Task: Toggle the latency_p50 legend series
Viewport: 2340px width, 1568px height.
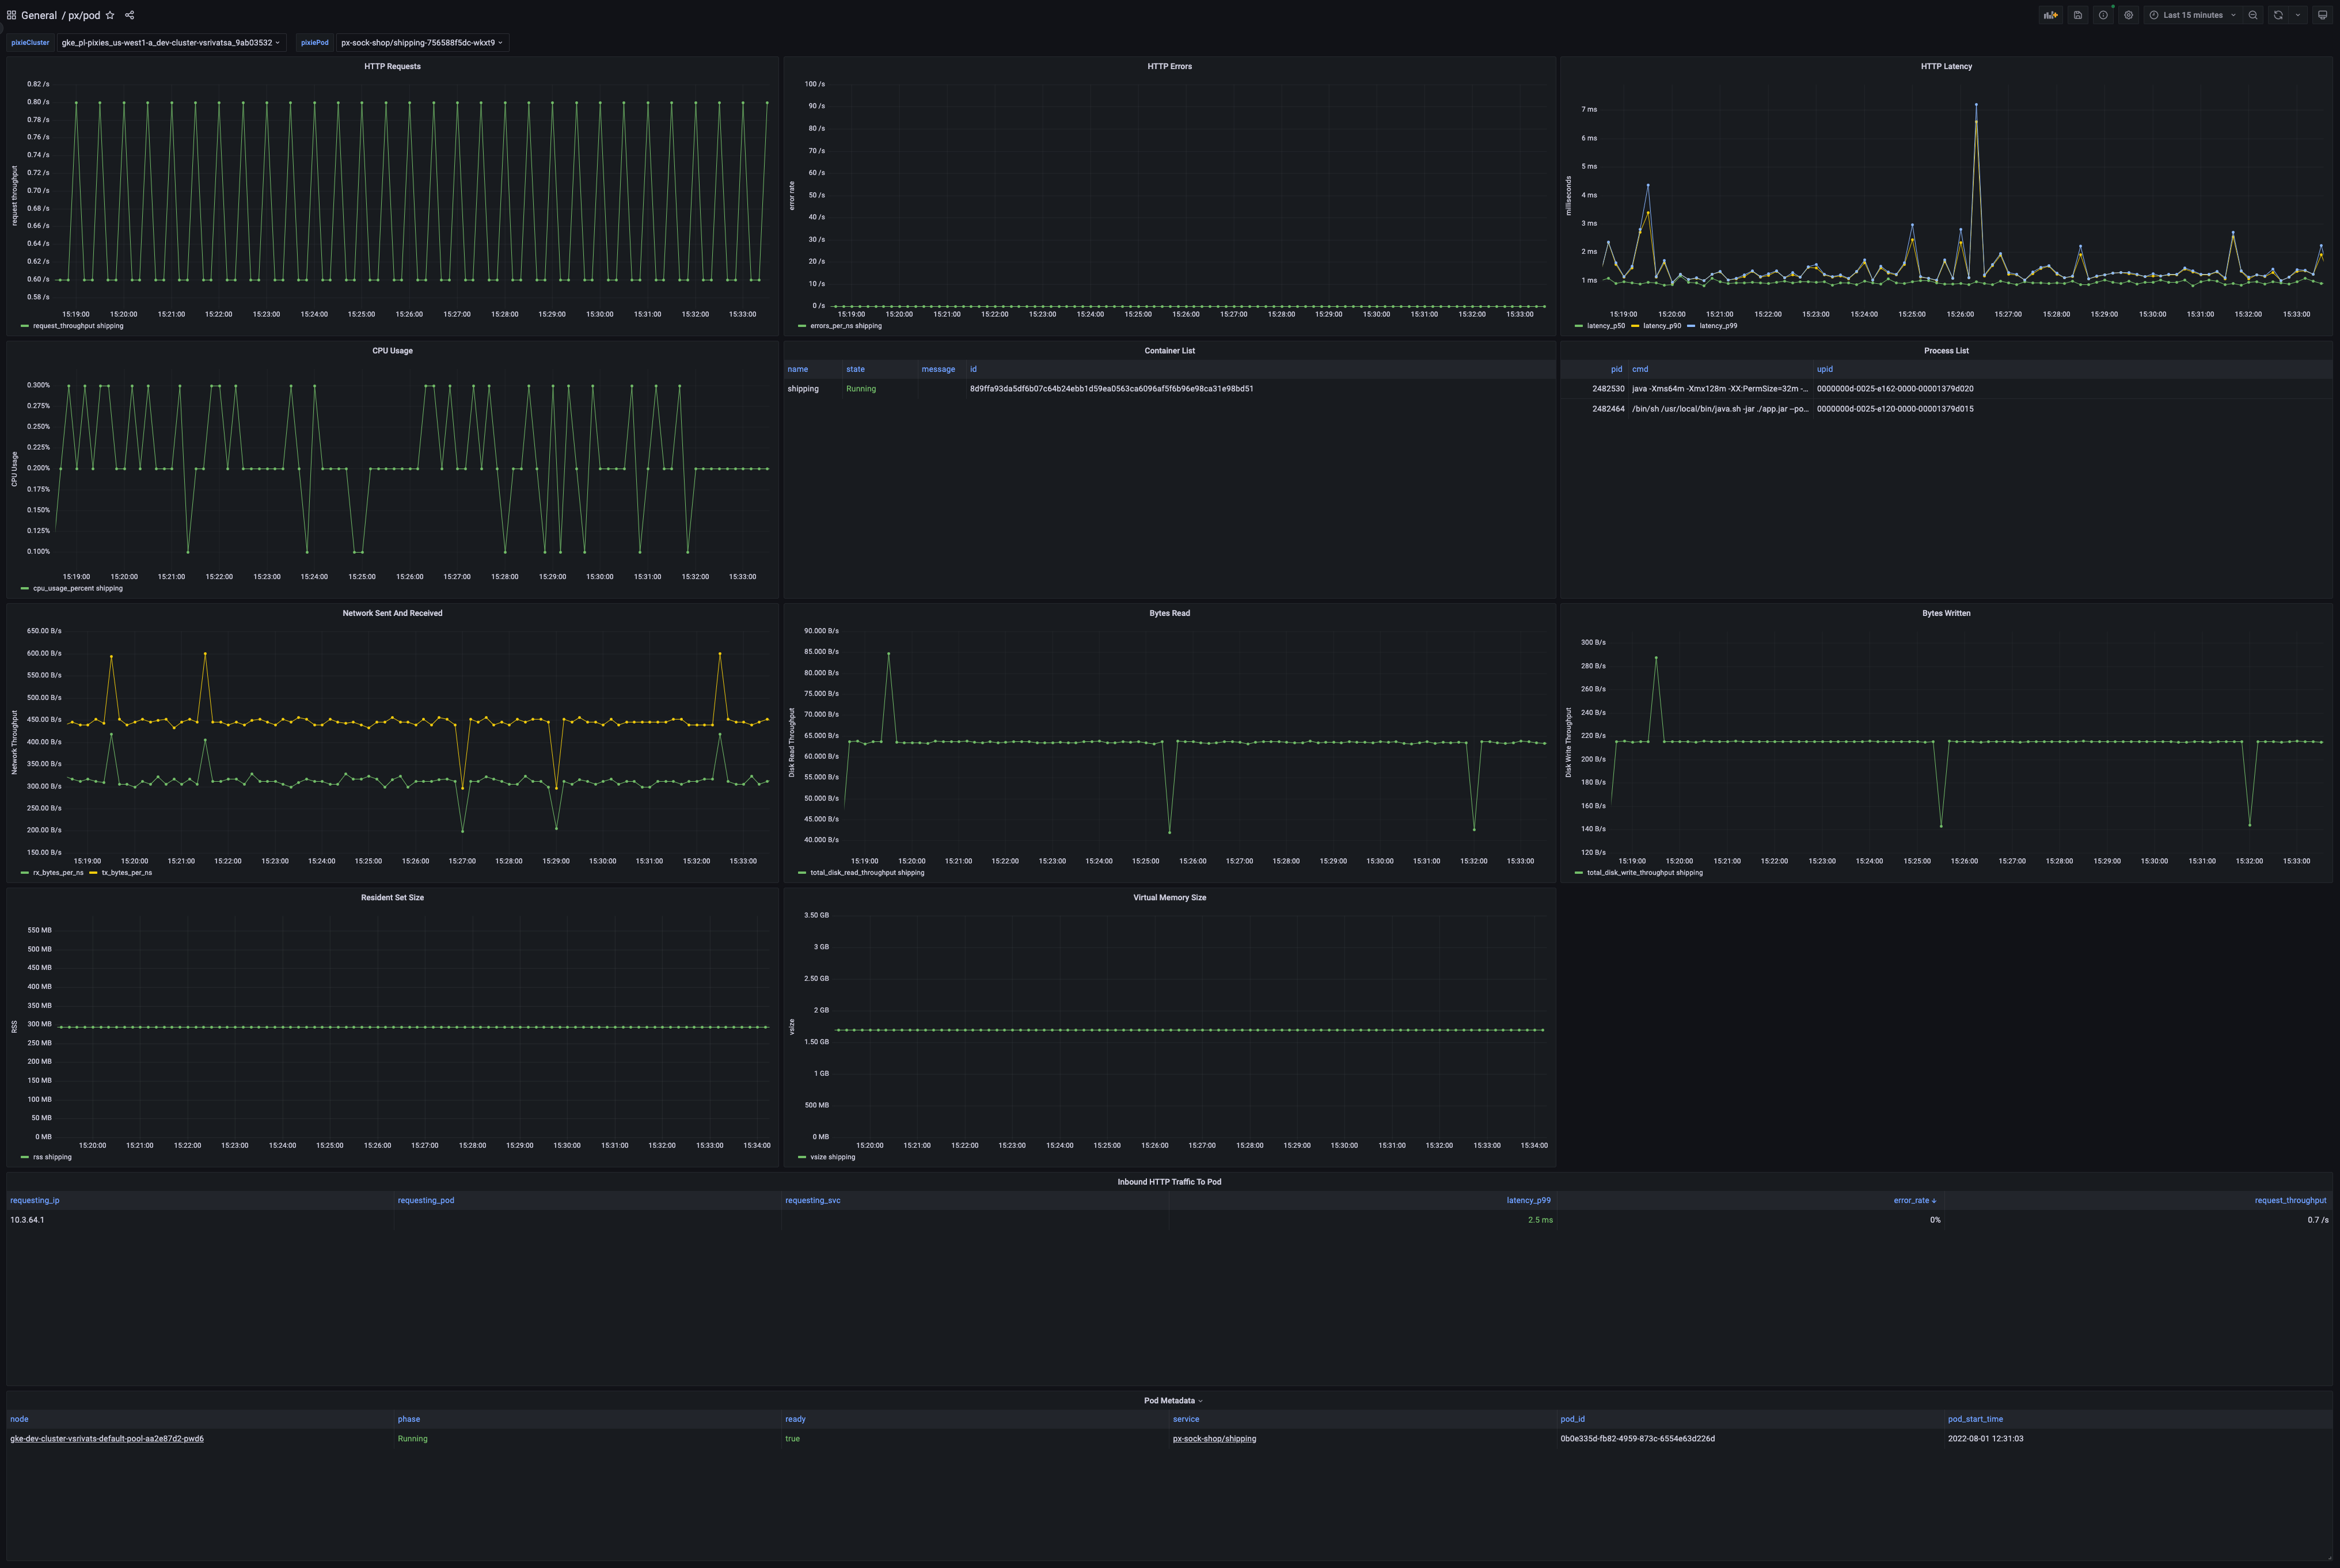Action: pyautogui.click(x=1605, y=326)
